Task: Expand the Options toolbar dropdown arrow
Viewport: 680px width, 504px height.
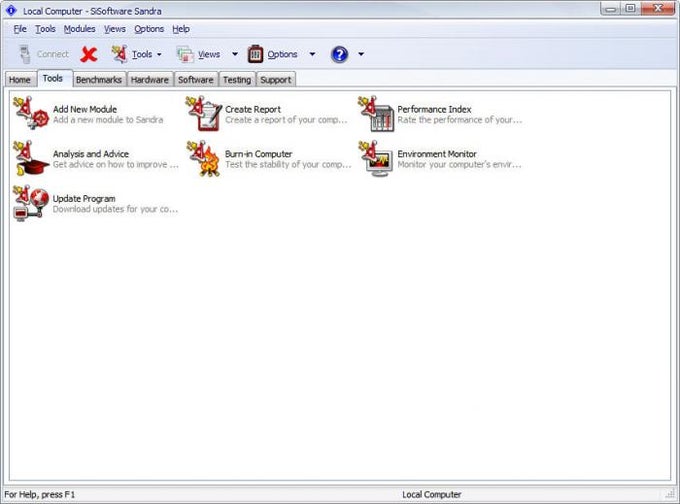Action: click(x=312, y=54)
